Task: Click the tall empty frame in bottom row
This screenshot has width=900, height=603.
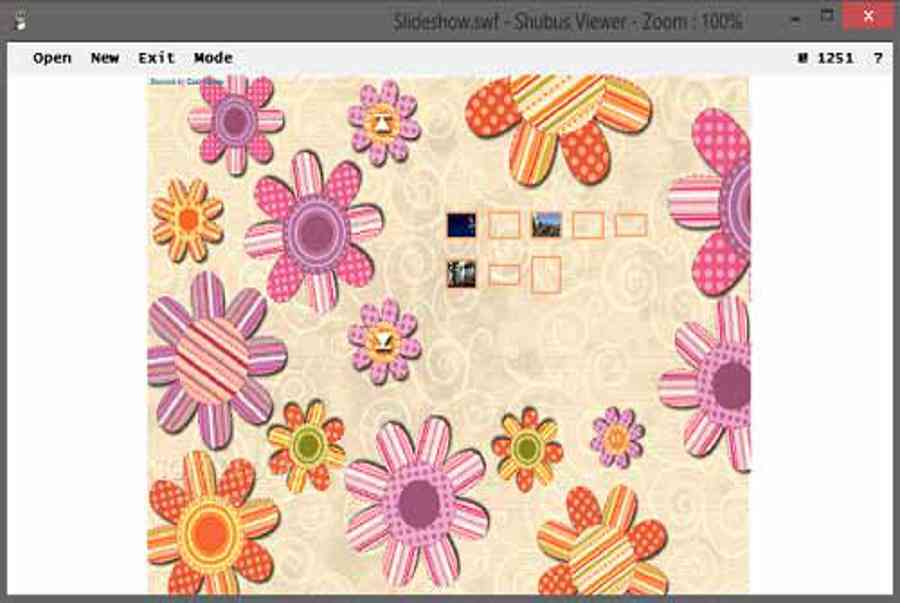Action: (546, 274)
